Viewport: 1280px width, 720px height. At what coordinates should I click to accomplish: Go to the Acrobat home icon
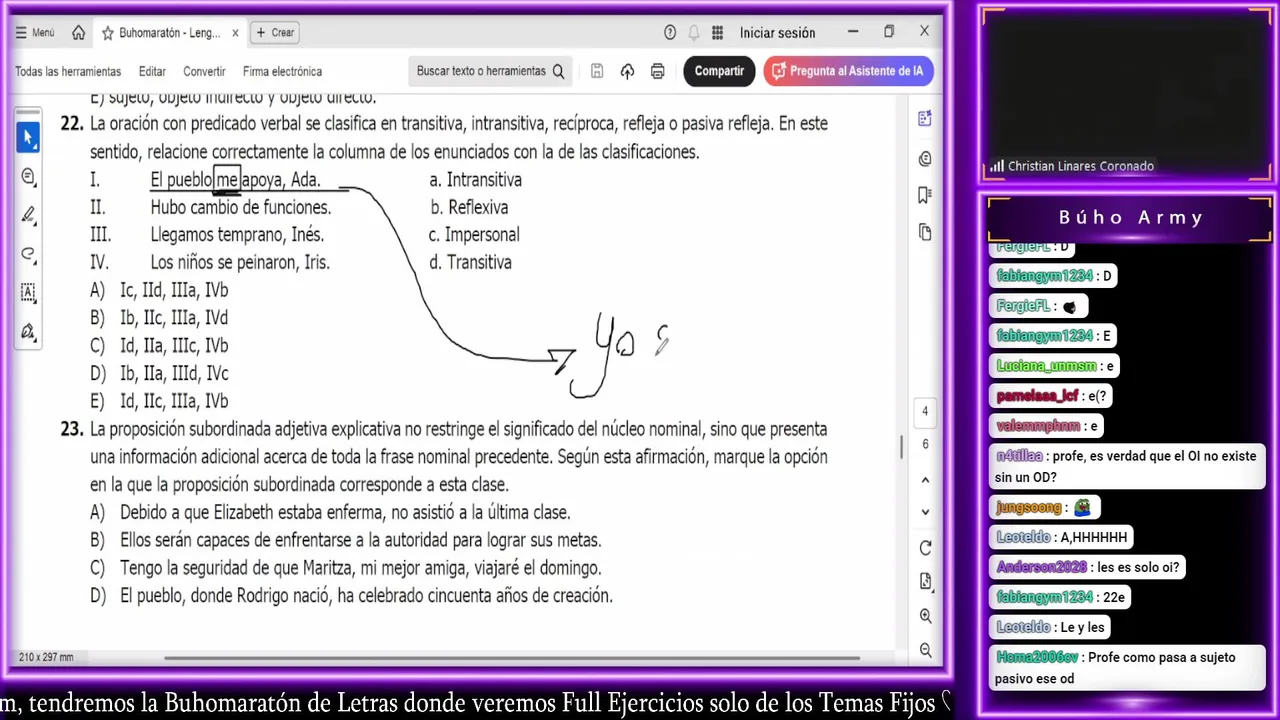(x=78, y=33)
